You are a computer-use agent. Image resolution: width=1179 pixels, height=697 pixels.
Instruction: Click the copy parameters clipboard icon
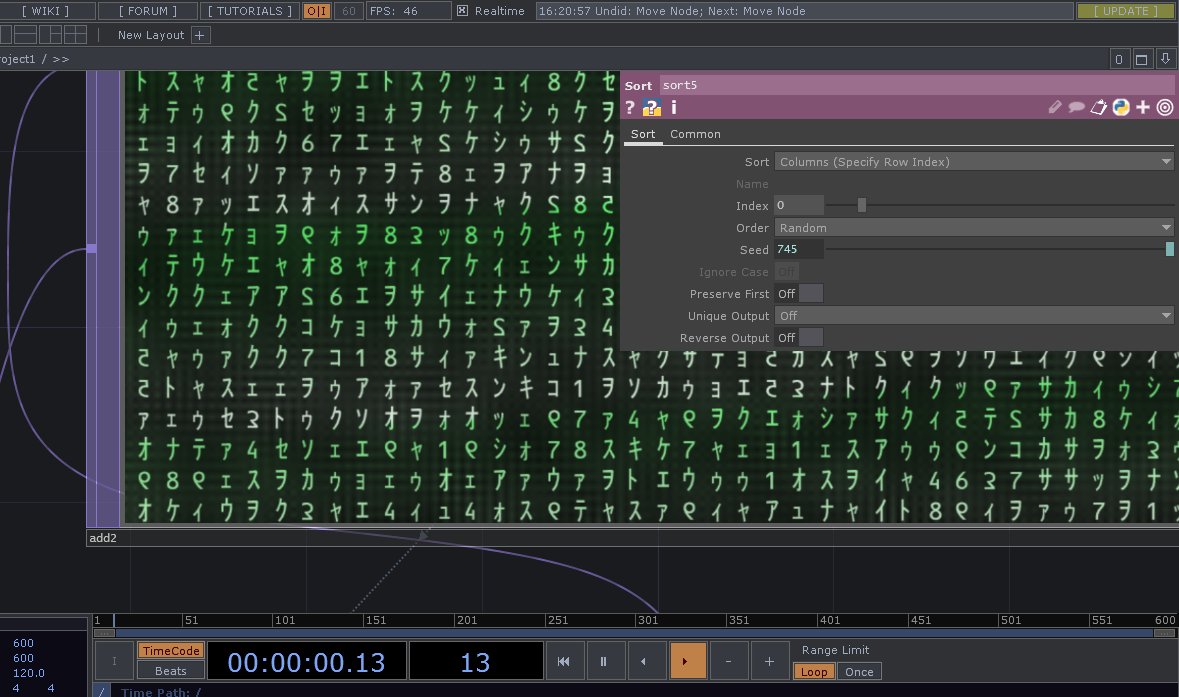pyautogui.click(x=1099, y=108)
